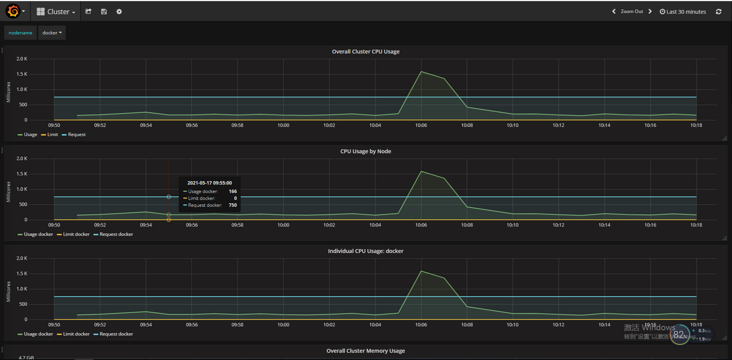Open Overall Cluster CPU Usage panel title
732x360 pixels.
(366, 52)
